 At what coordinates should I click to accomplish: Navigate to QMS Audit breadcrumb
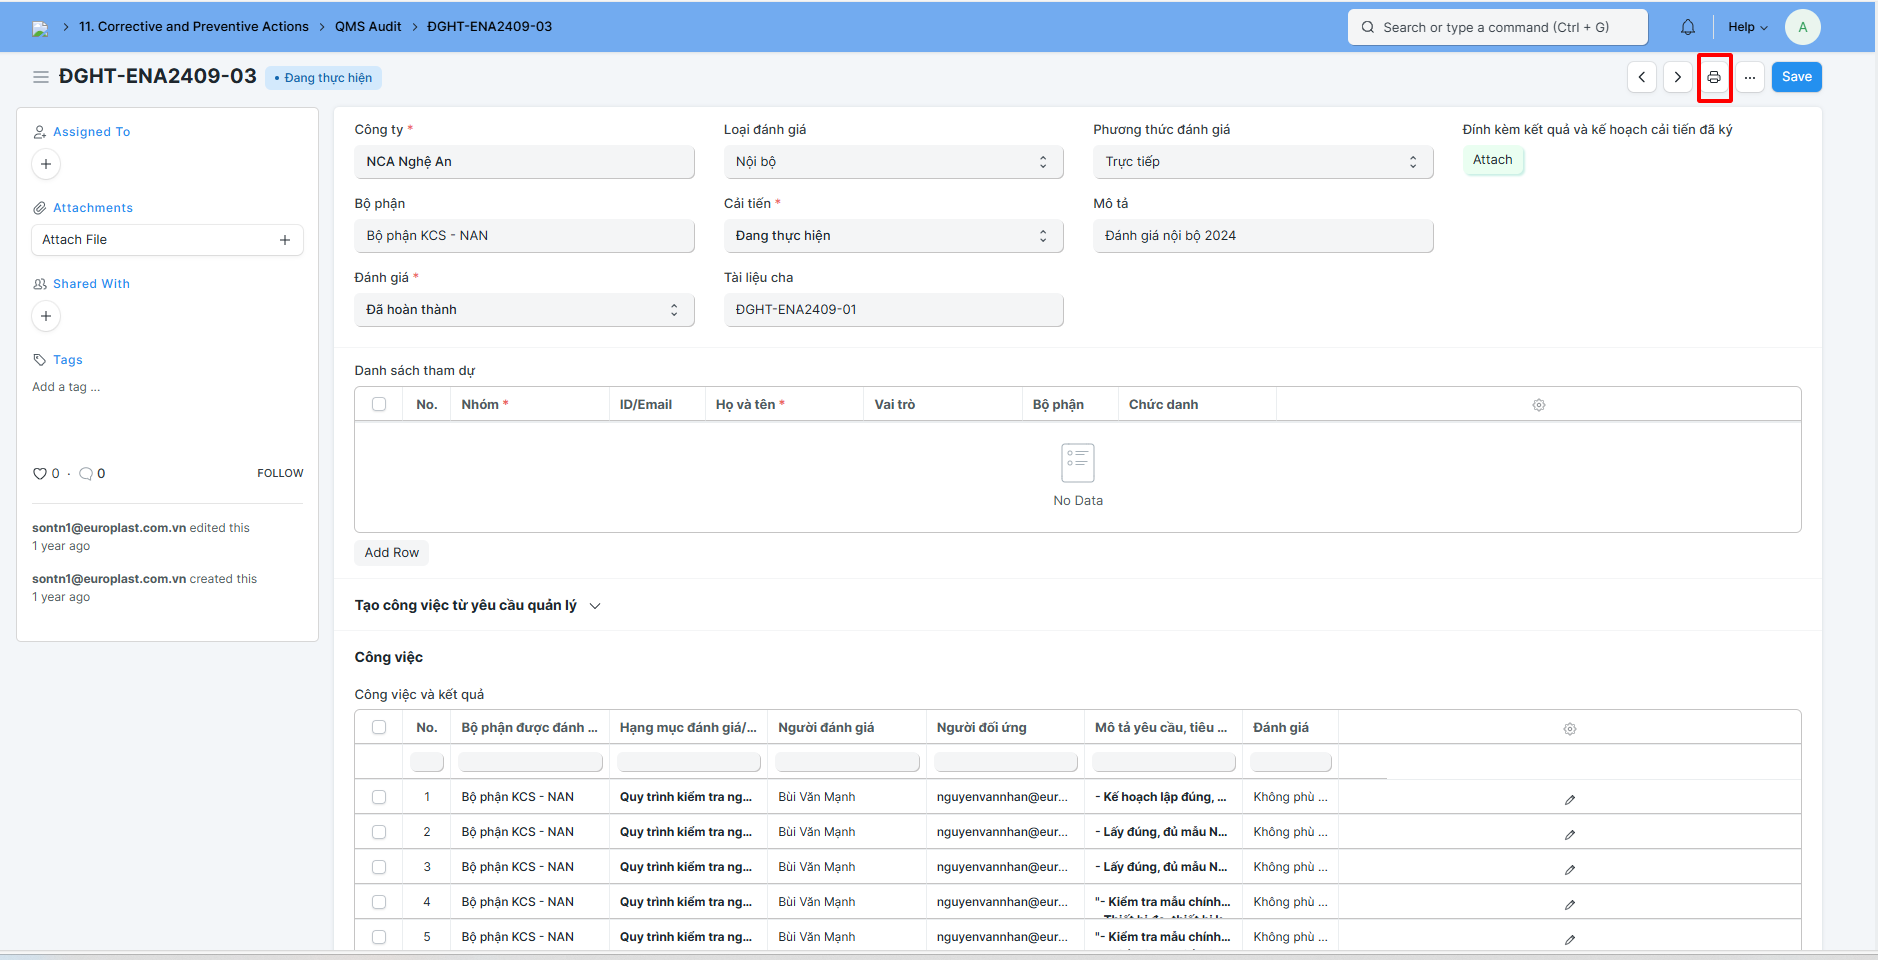click(368, 27)
